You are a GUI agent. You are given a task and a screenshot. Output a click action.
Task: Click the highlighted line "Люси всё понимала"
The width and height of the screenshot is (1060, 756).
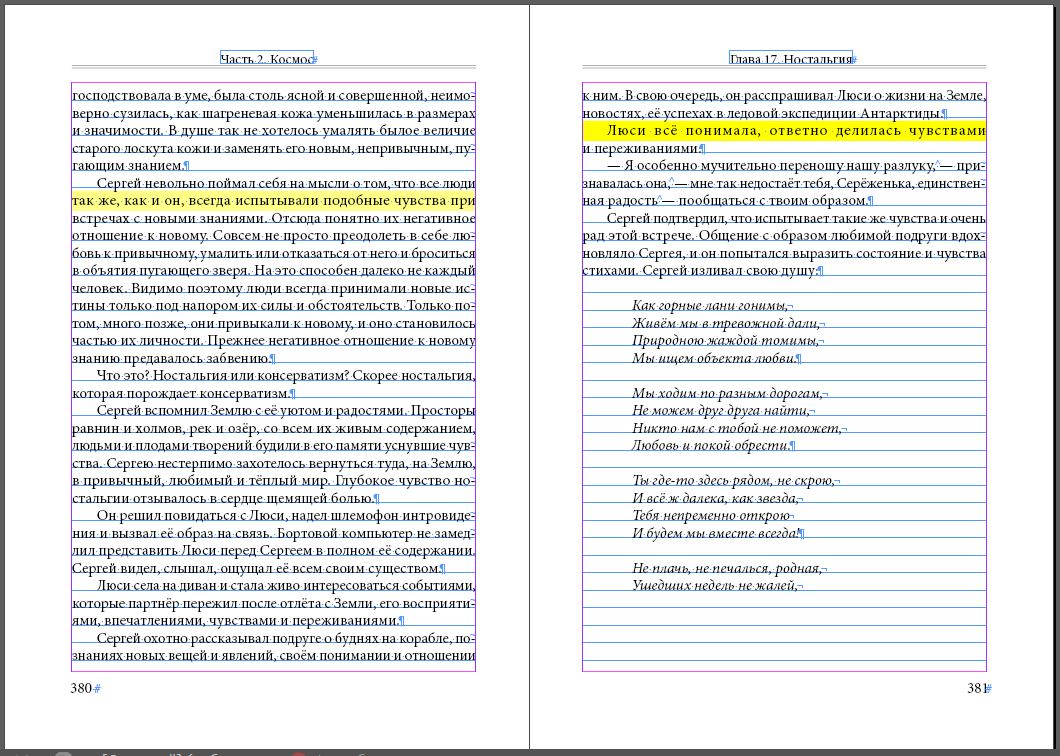[784, 131]
